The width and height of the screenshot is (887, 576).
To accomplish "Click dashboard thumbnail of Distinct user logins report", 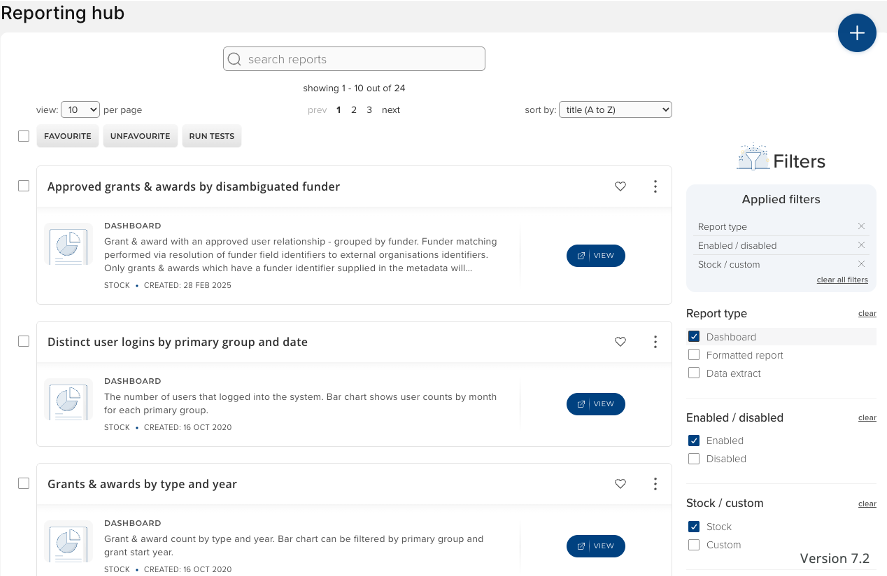I will tap(69, 400).
